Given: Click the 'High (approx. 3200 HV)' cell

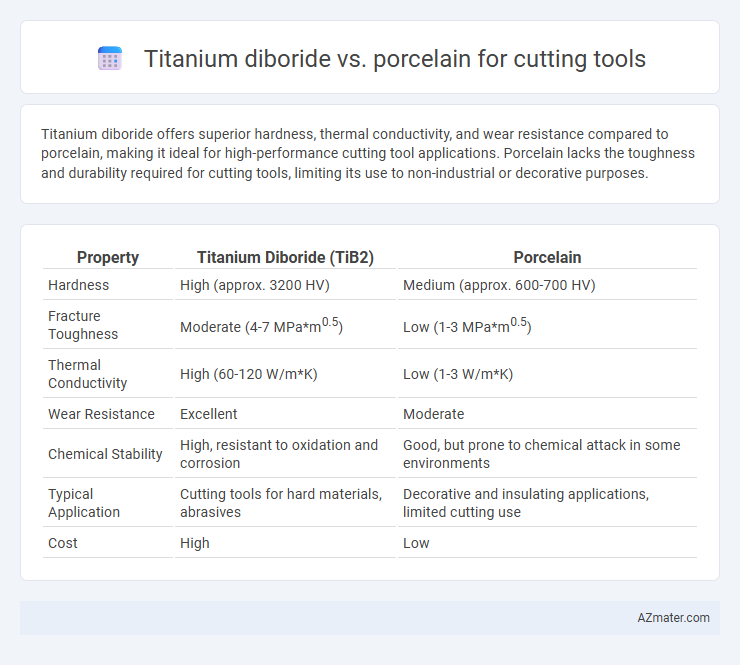Looking at the screenshot, I should point(254,285).
